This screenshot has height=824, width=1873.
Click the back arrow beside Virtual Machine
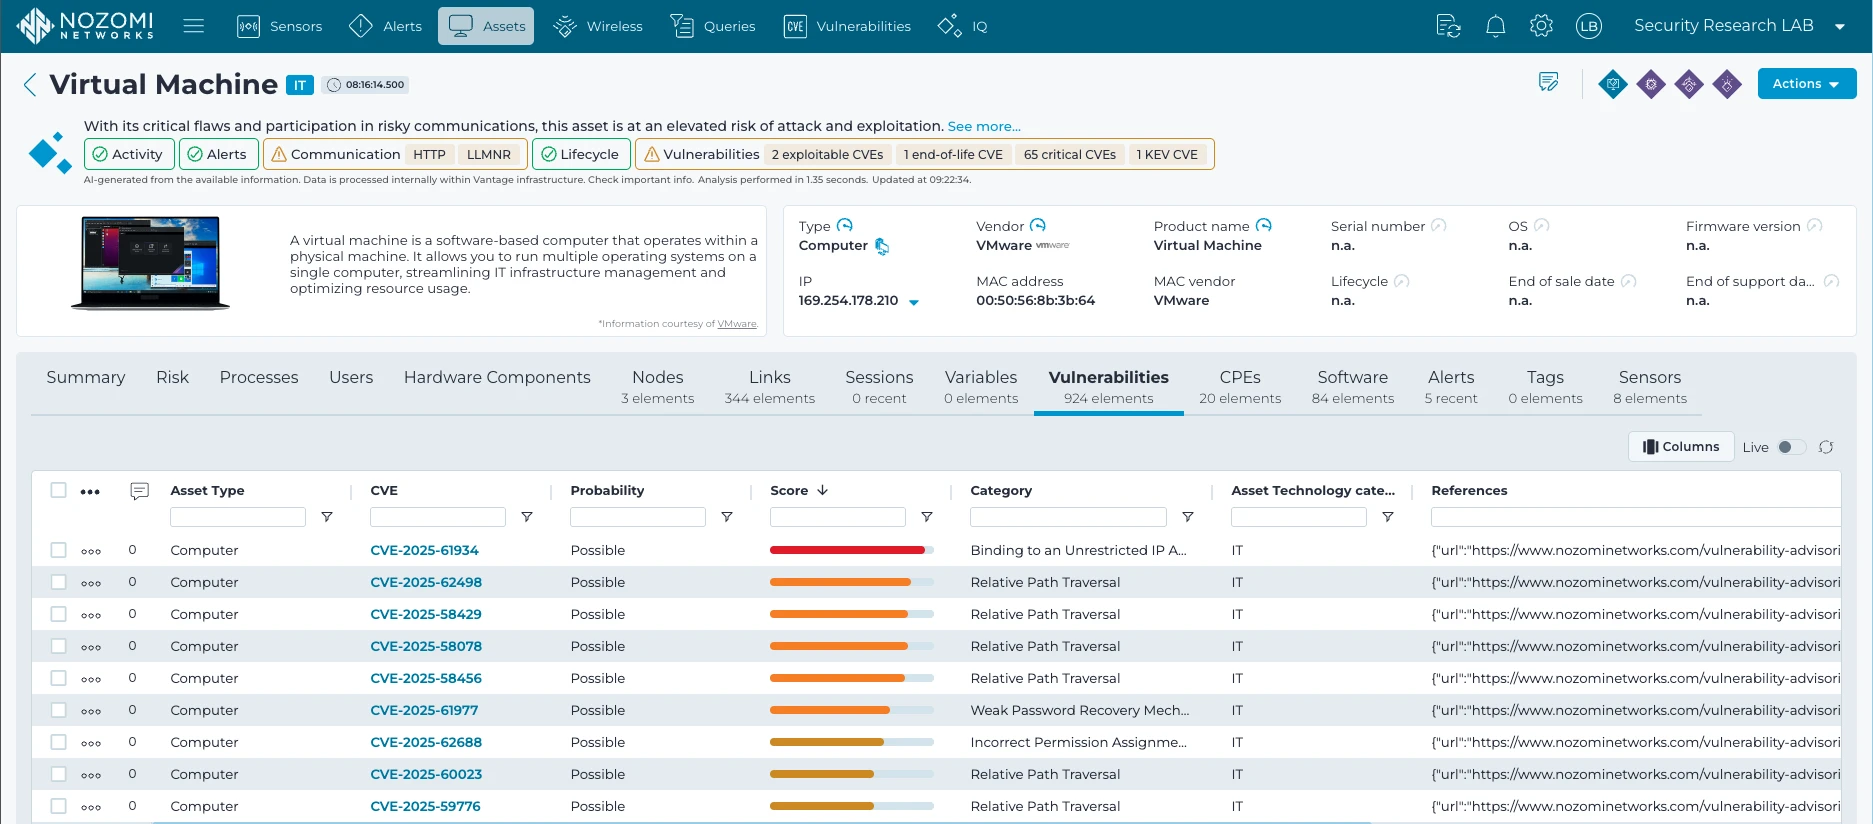30,85
